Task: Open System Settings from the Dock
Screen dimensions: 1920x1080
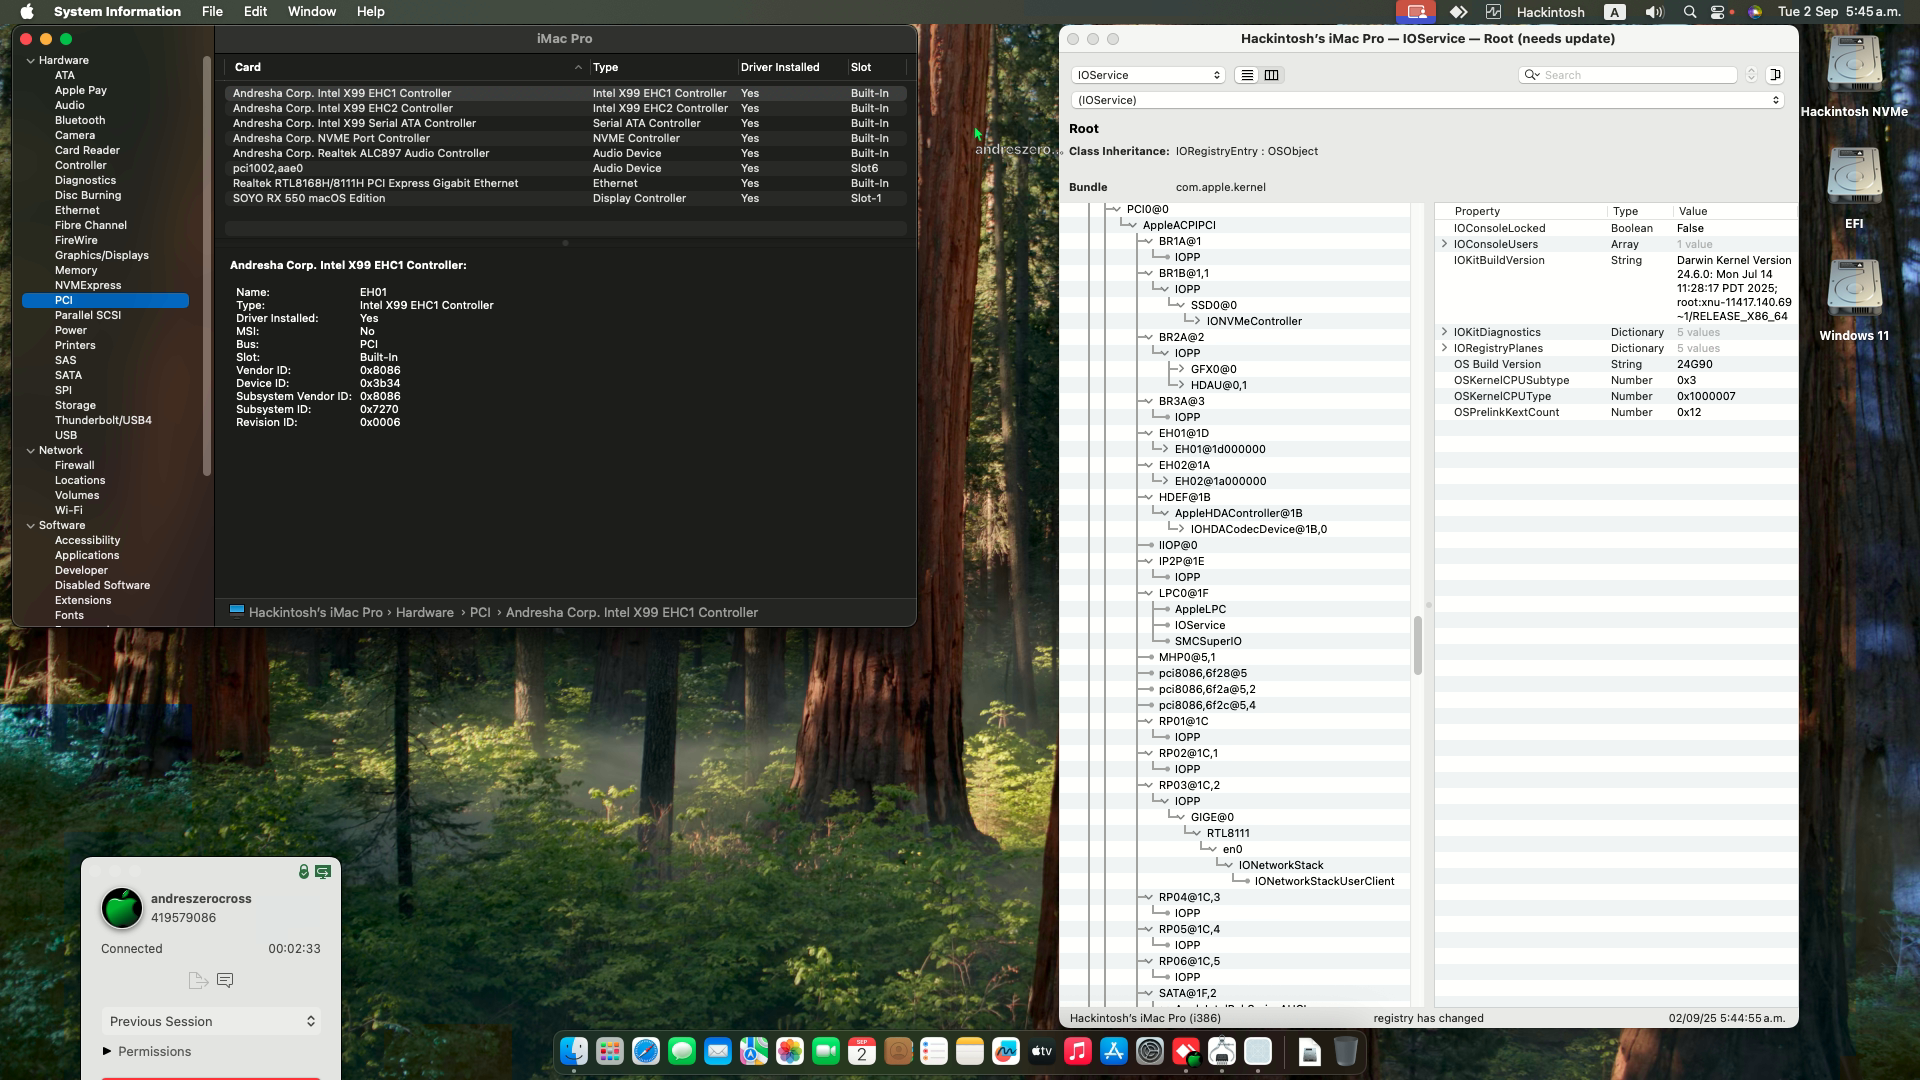Action: pyautogui.click(x=1152, y=1052)
